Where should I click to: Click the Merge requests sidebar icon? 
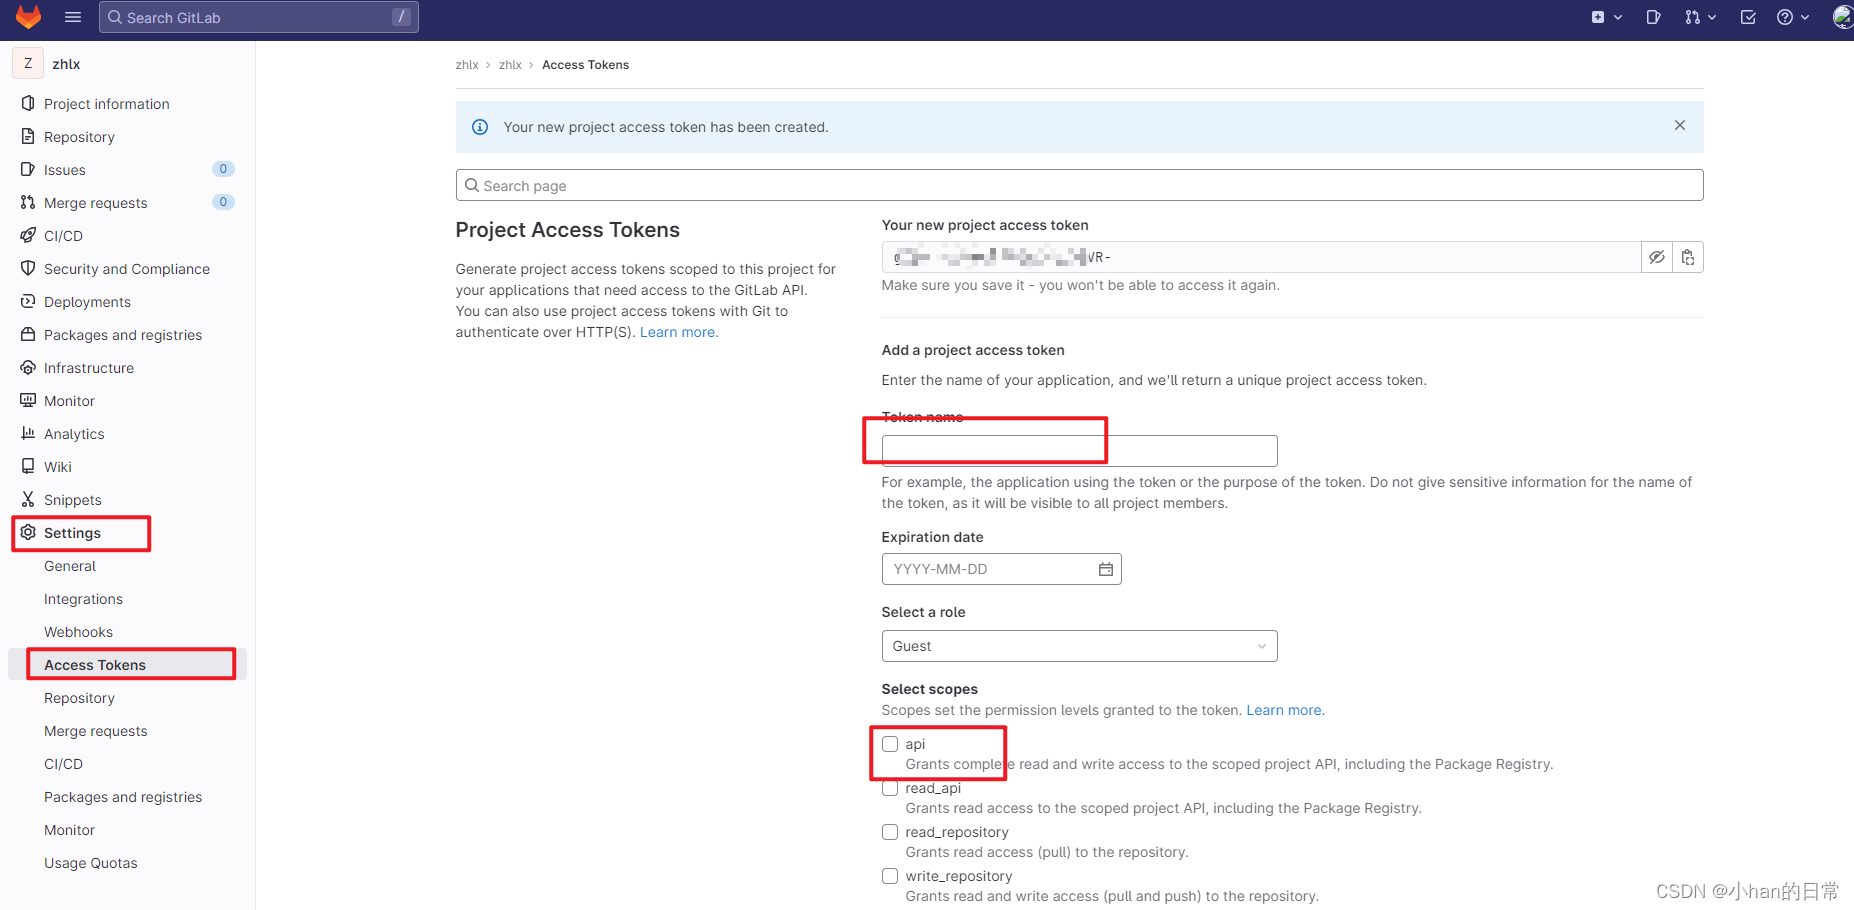[28, 202]
